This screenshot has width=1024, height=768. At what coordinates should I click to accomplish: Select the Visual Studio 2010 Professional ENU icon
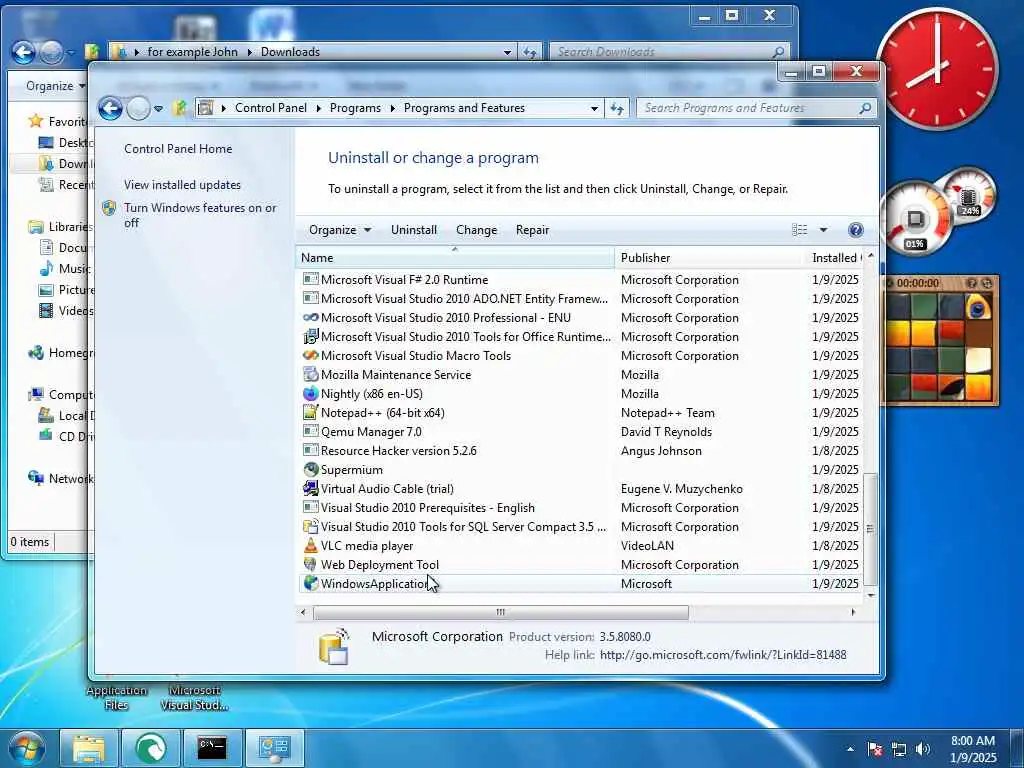coord(311,317)
